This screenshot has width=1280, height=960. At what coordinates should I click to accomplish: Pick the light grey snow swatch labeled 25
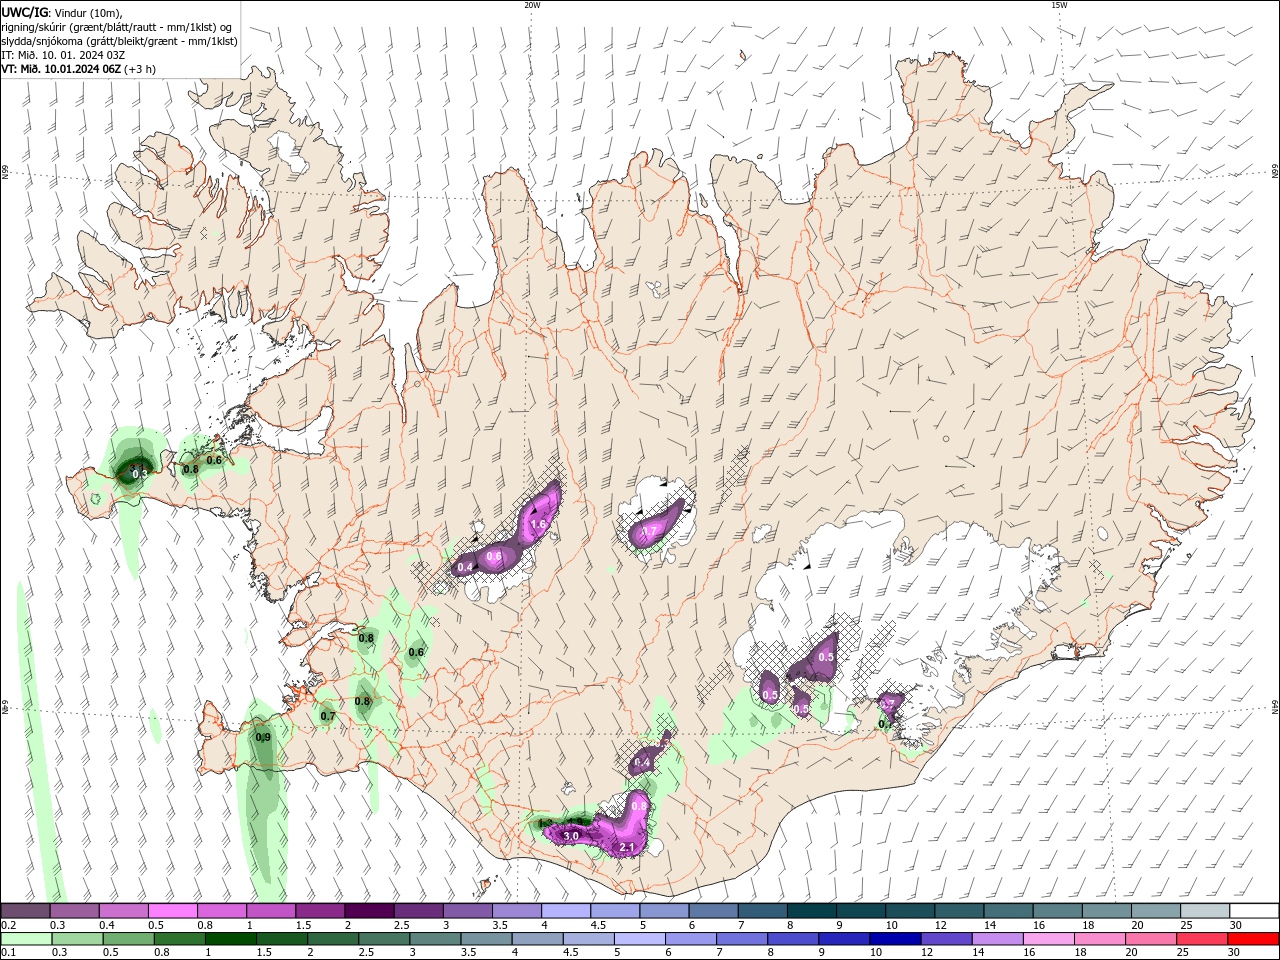click(x=1204, y=911)
